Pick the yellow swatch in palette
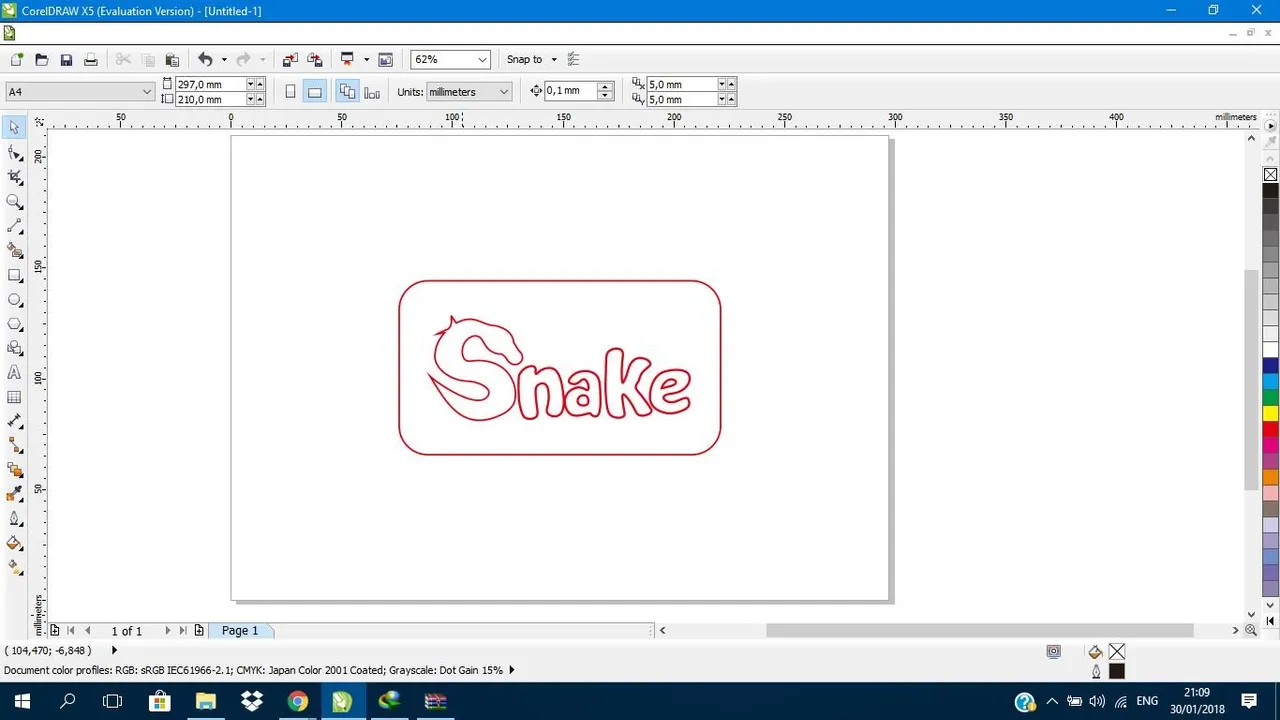The width and height of the screenshot is (1280, 720). tap(1271, 413)
